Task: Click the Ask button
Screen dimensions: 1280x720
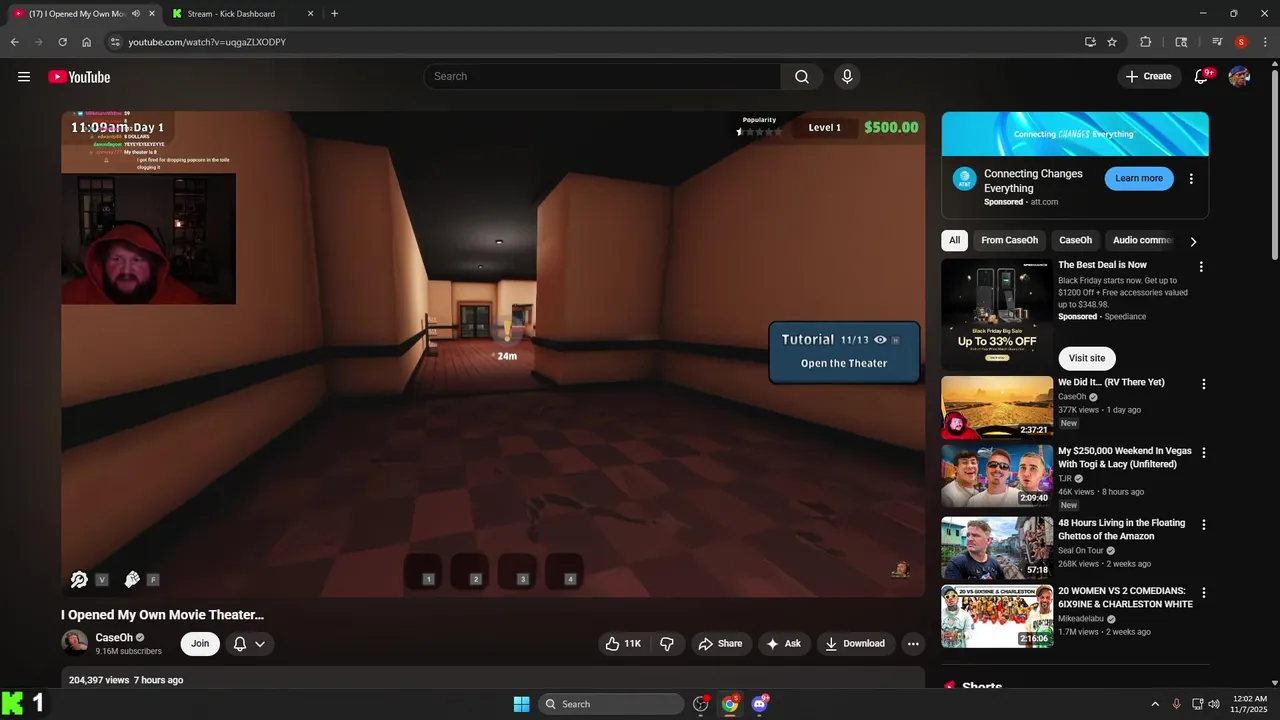Action: pyautogui.click(x=783, y=644)
